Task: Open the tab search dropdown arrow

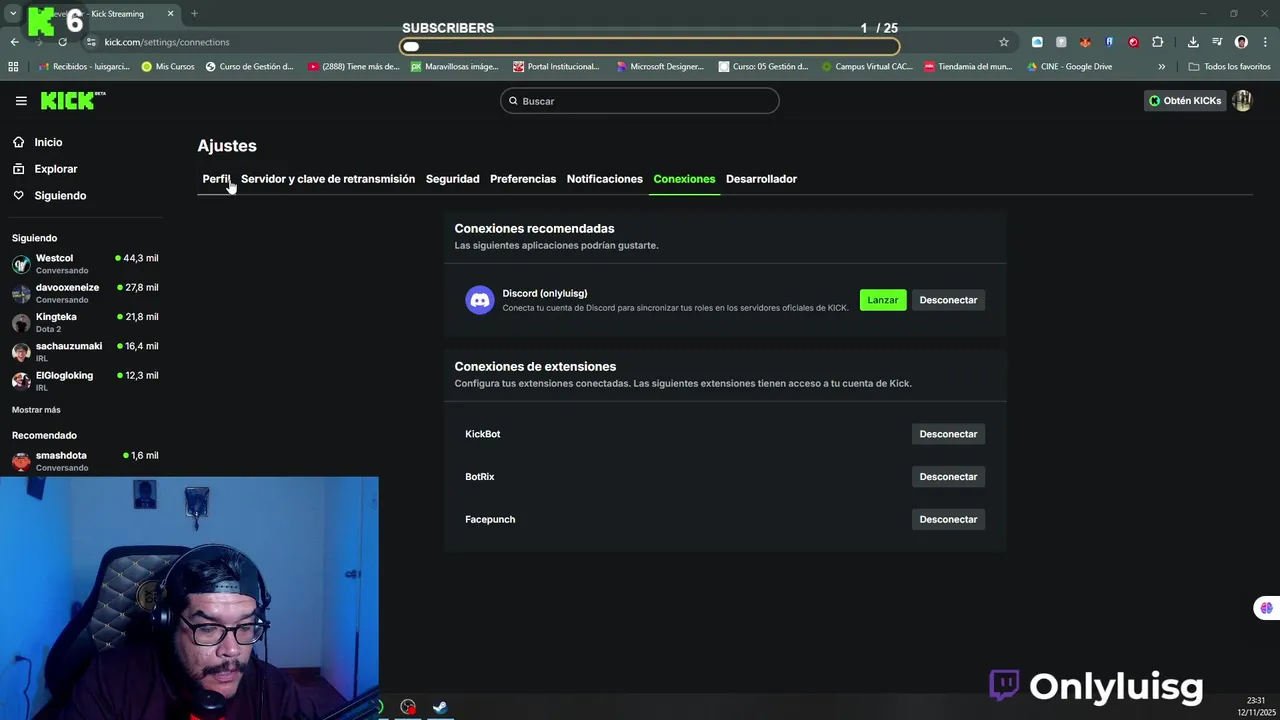Action: point(13,14)
